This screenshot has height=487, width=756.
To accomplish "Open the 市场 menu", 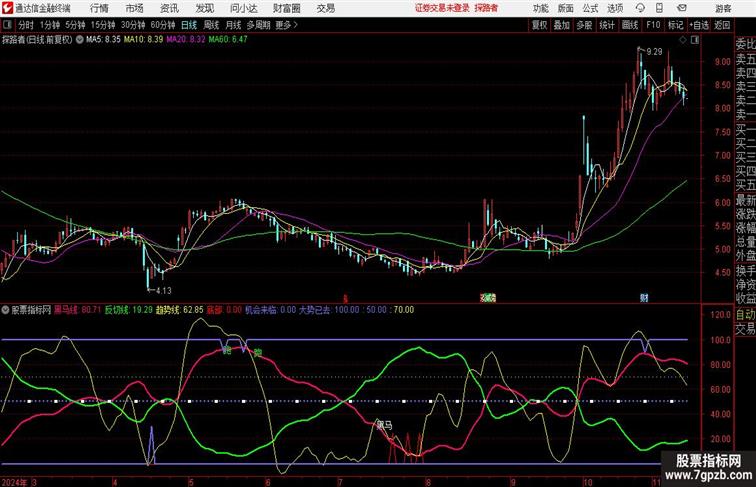I will coord(135,8).
